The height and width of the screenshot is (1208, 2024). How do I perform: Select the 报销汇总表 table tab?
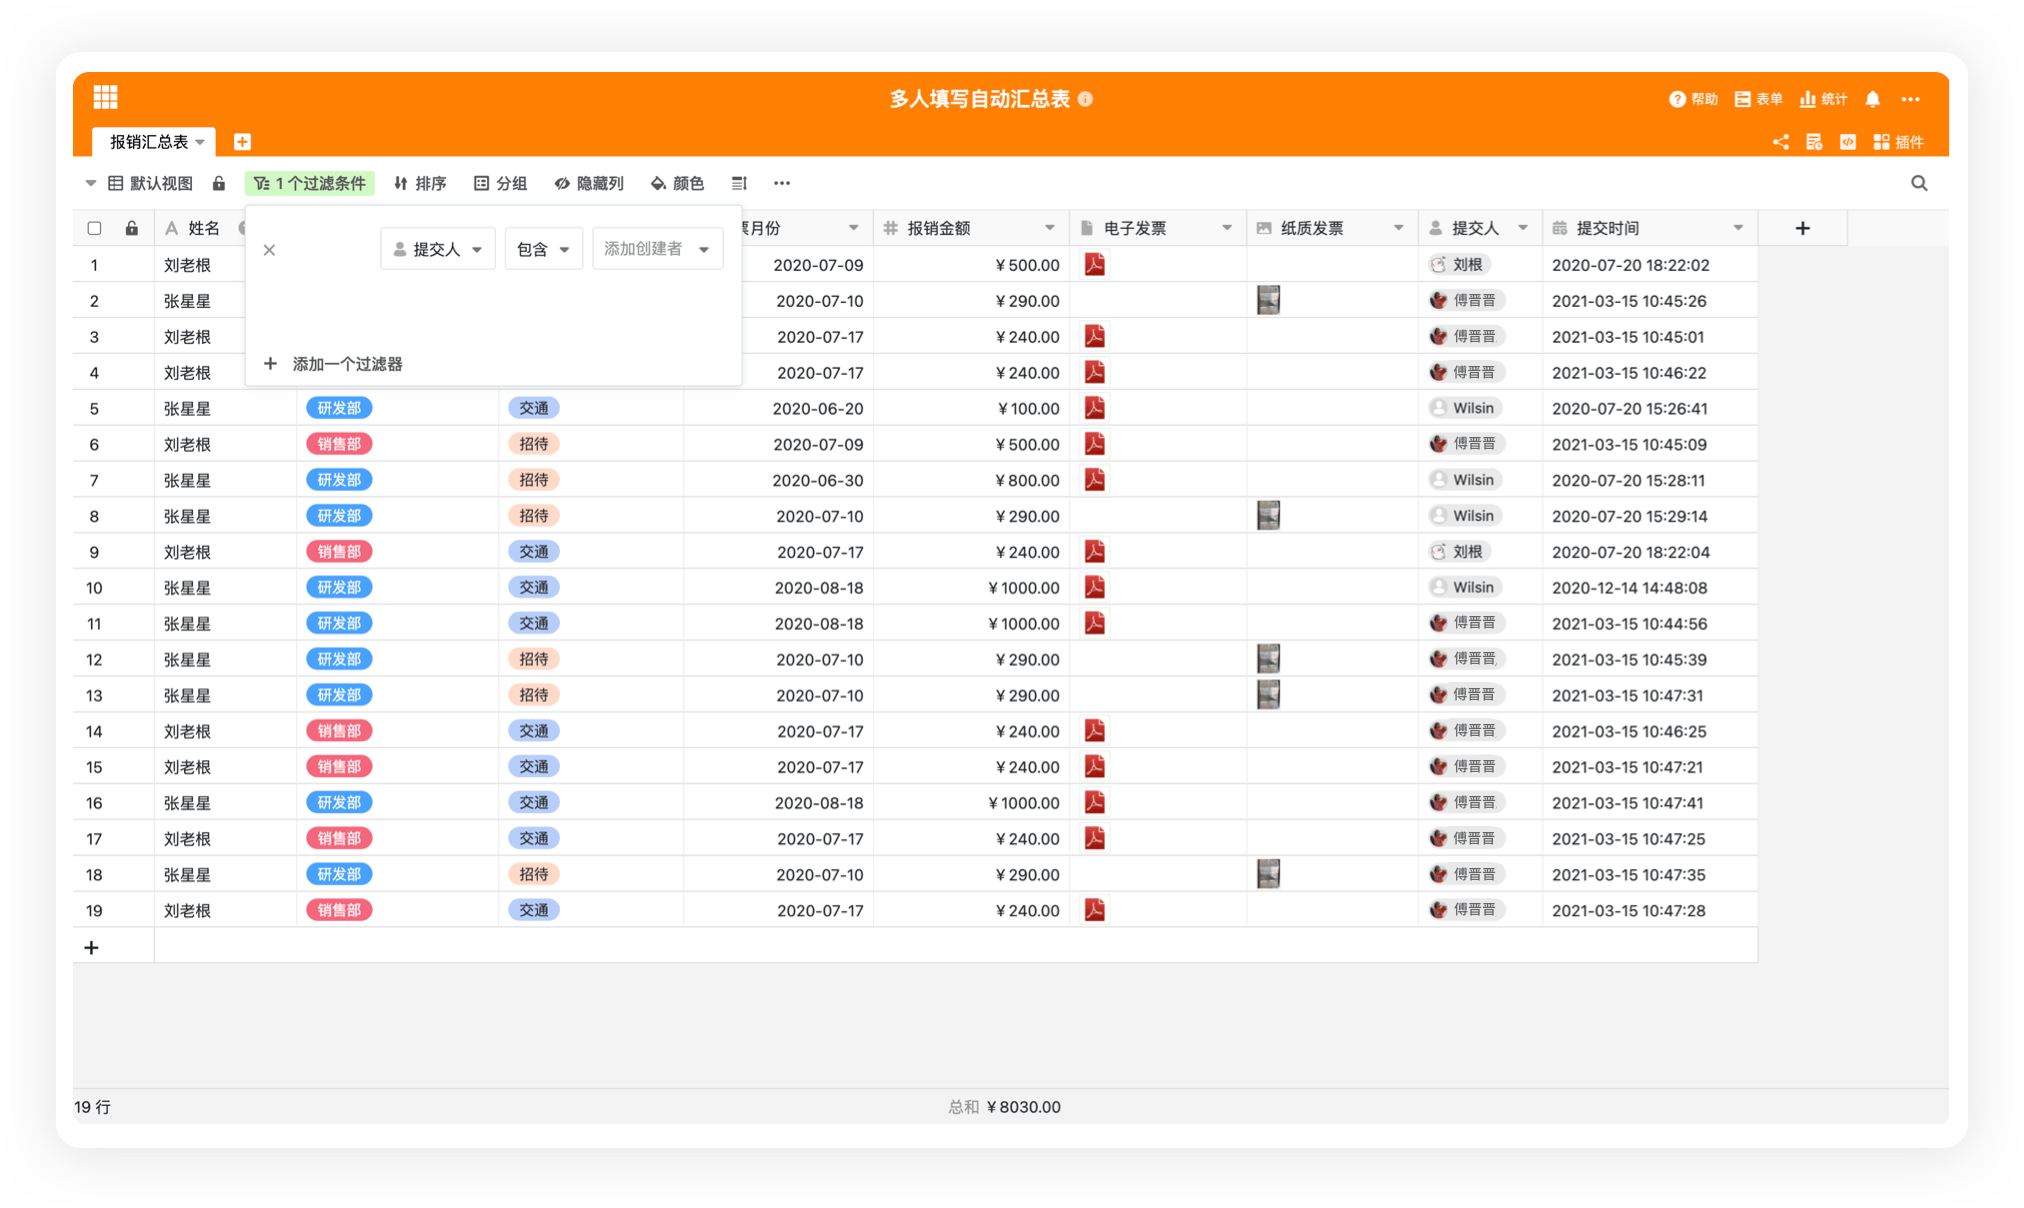[149, 142]
